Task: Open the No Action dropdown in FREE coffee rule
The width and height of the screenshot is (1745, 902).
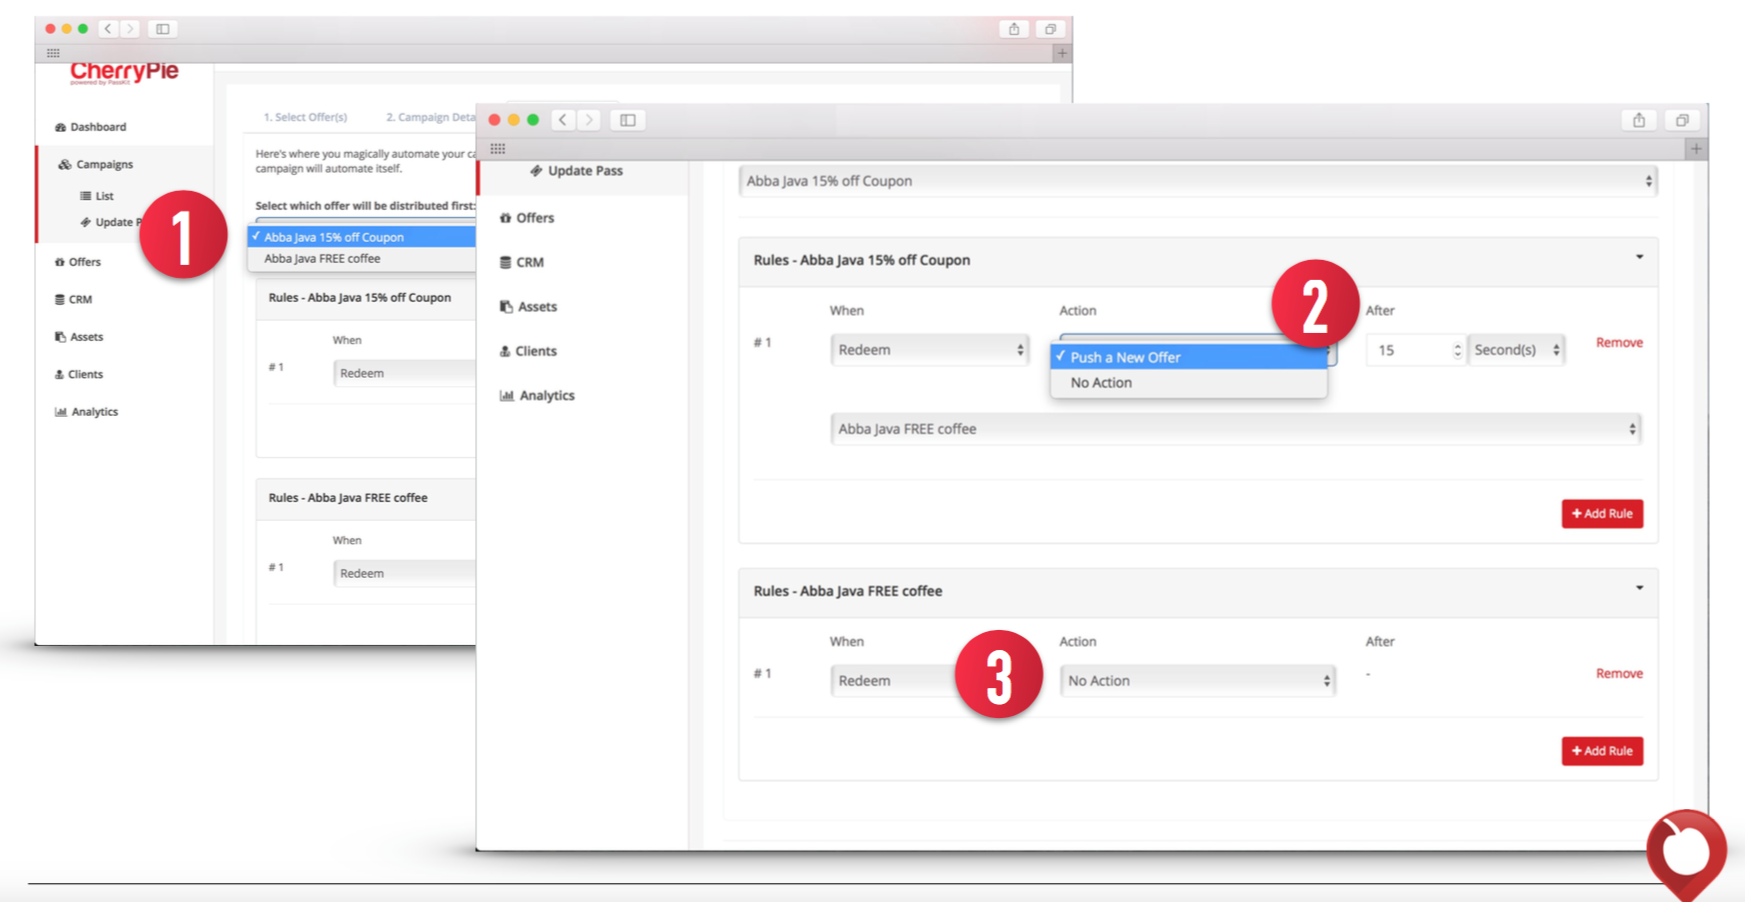Action: (1198, 681)
